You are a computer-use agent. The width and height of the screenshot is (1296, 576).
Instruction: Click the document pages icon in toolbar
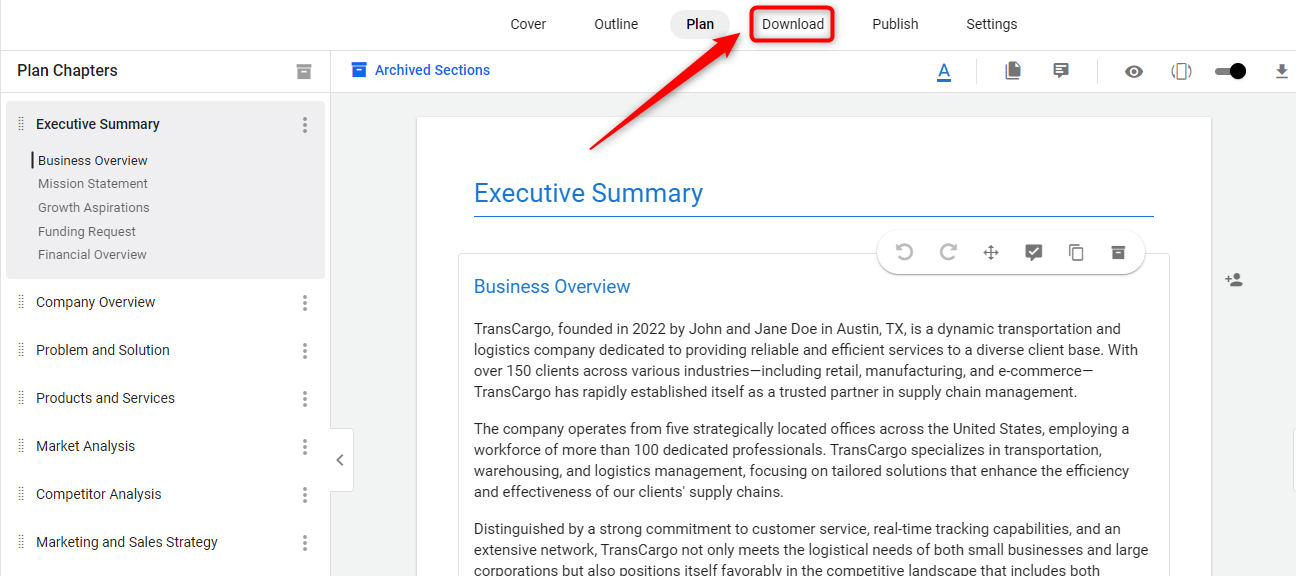[x=1013, y=71]
